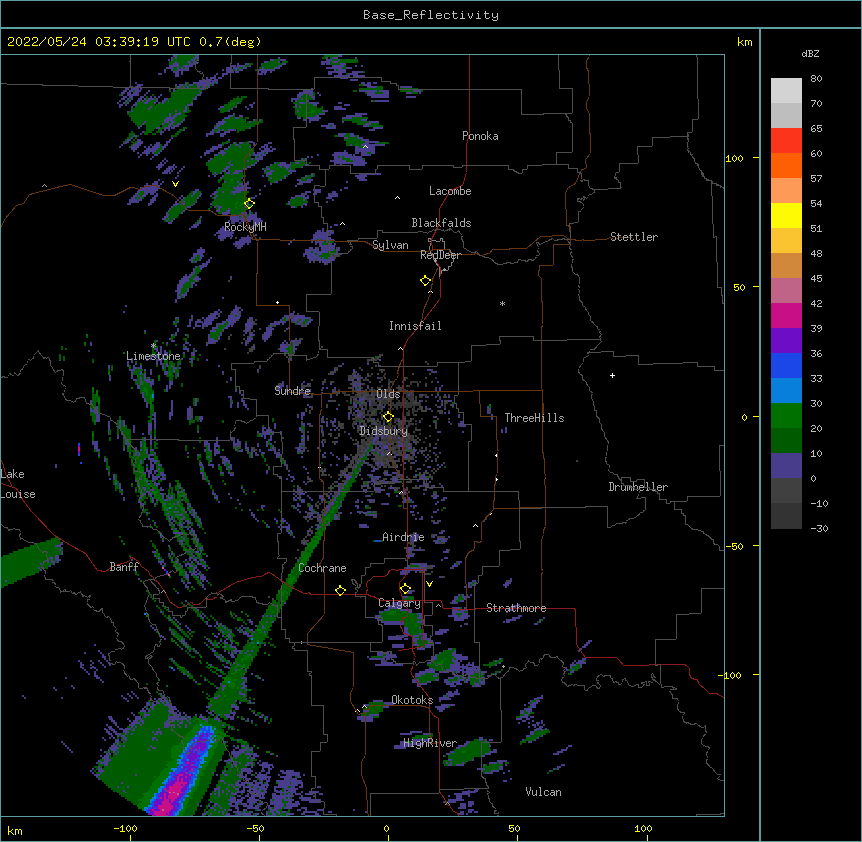Pick the bright green 30-20 dBZ legend swatch

click(786, 416)
